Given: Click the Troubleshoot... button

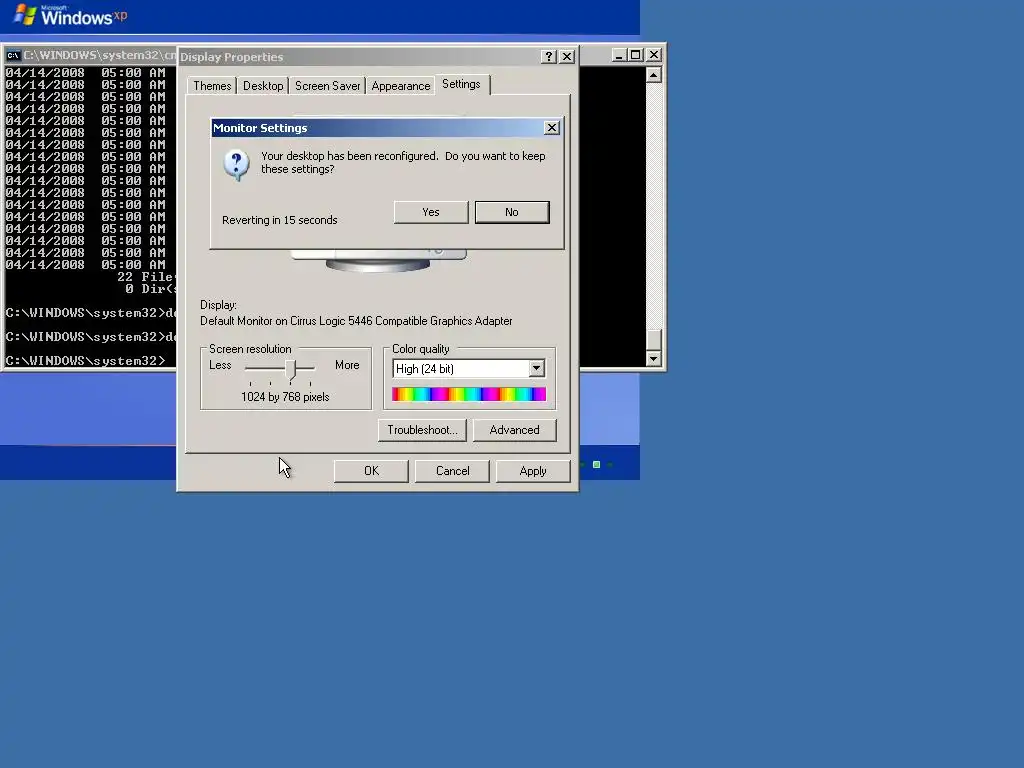Looking at the screenshot, I should point(422,430).
